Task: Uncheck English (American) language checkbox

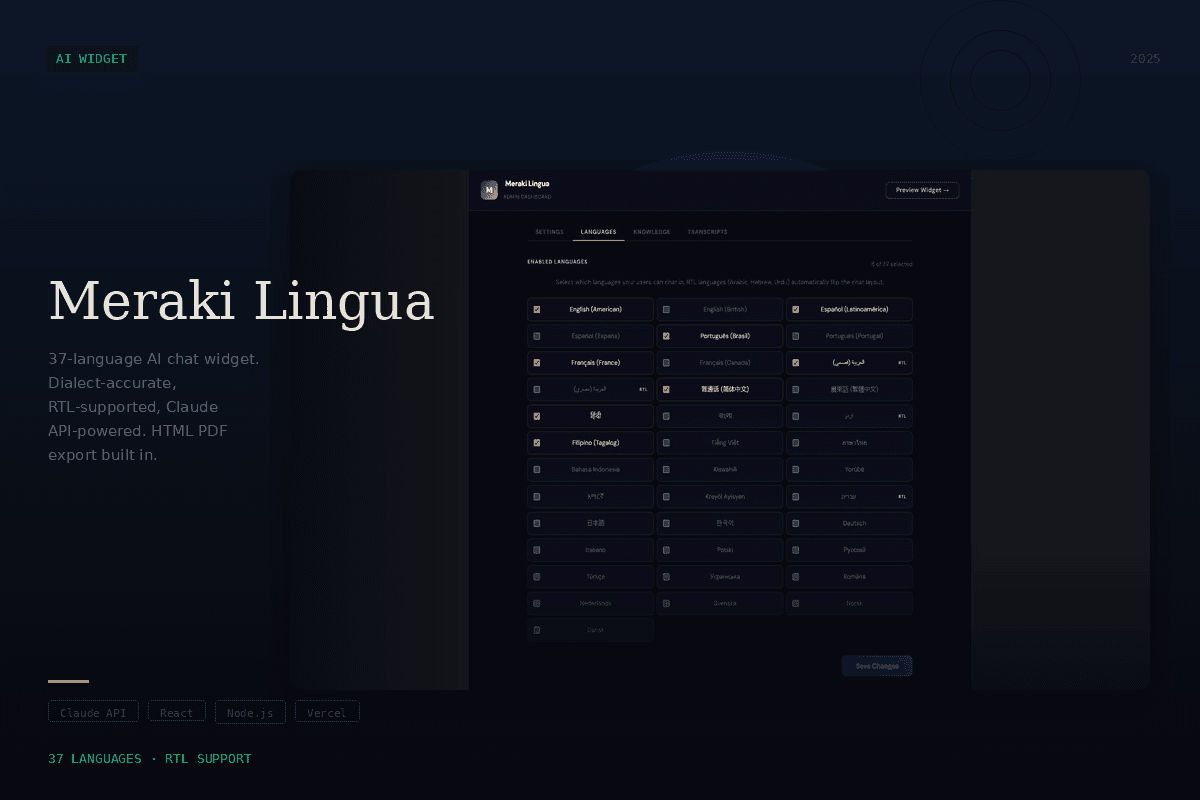Action: coord(537,310)
